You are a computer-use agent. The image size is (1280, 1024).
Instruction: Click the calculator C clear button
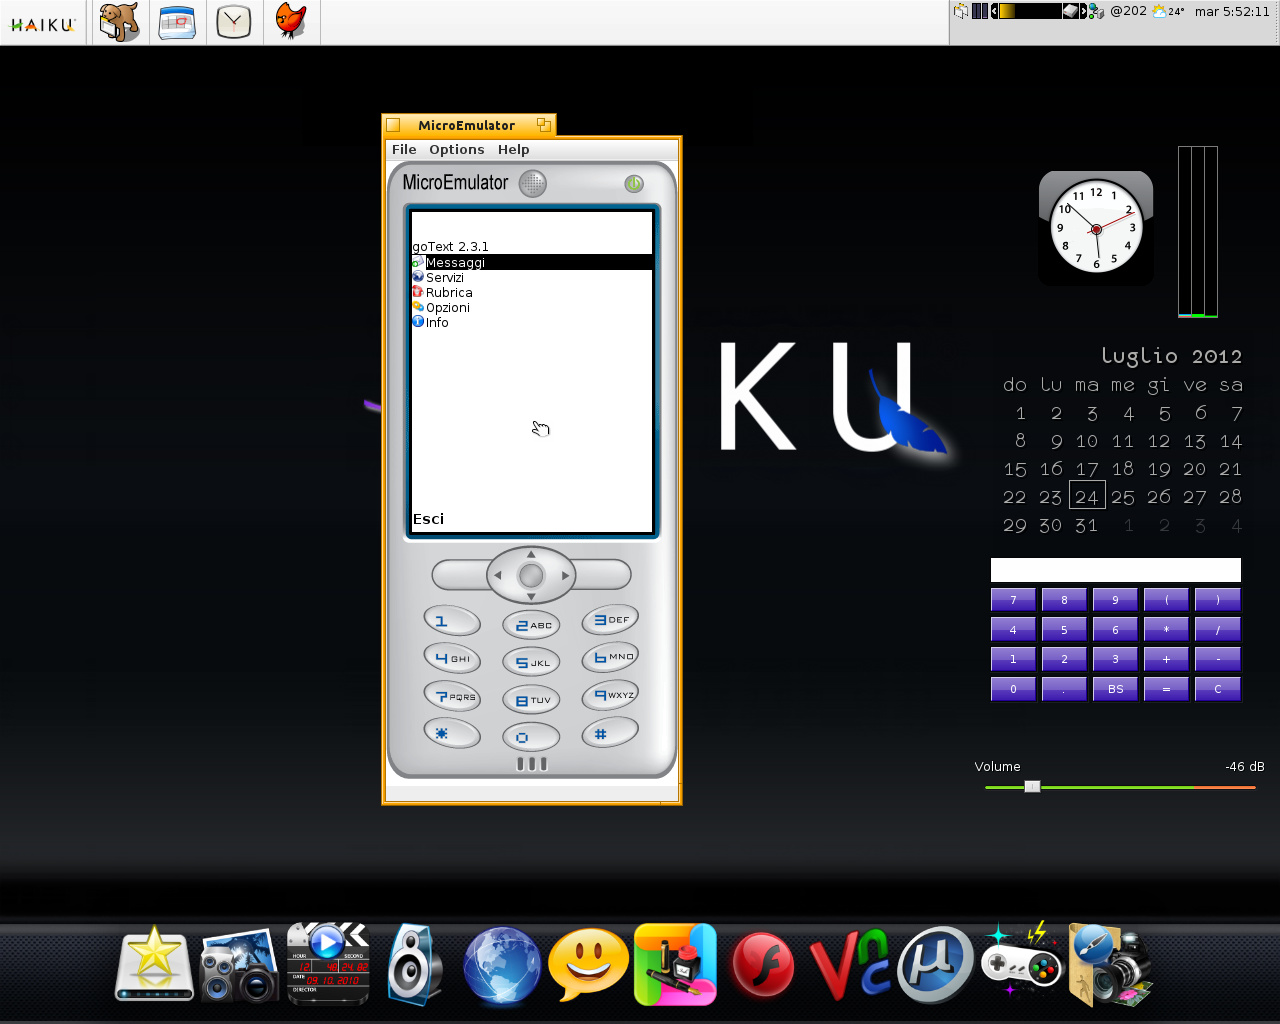coord(1218,689)
